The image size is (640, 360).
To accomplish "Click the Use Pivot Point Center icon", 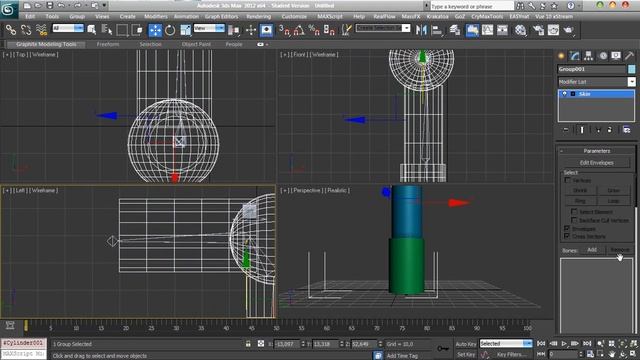I will (x=234, y=30).
